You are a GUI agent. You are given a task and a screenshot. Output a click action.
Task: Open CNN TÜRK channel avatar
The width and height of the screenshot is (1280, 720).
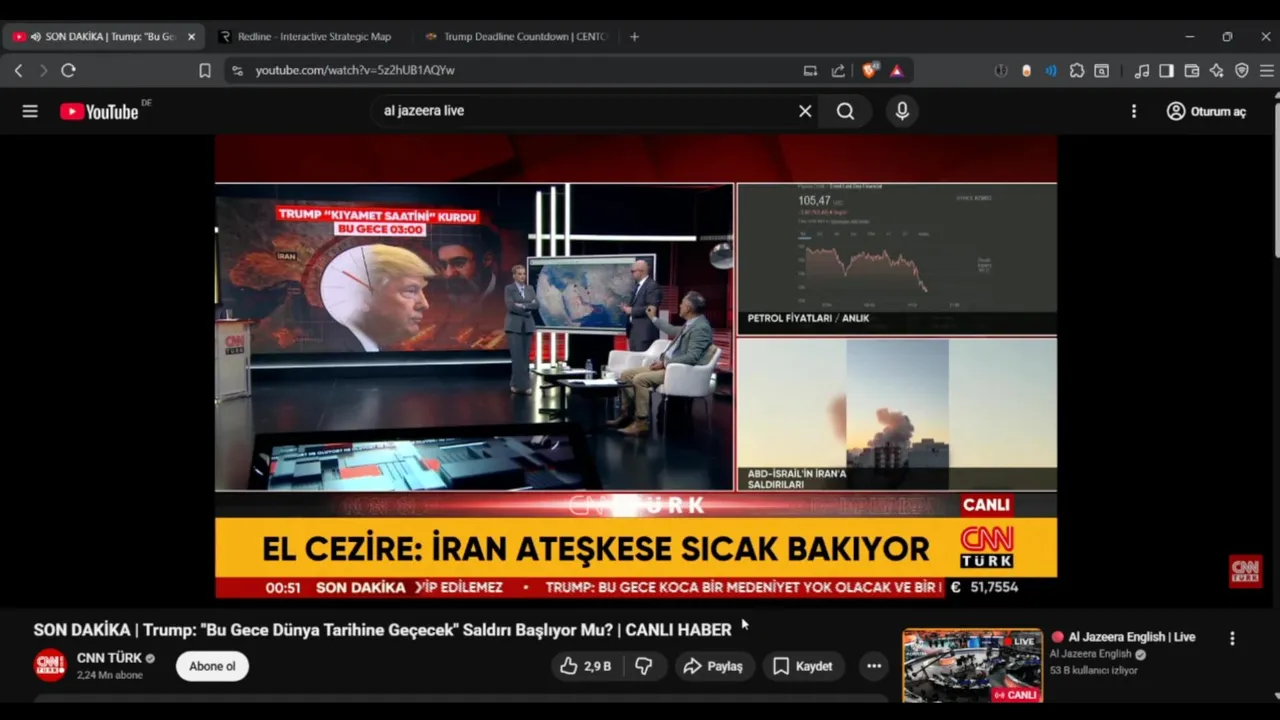point(50,666)
